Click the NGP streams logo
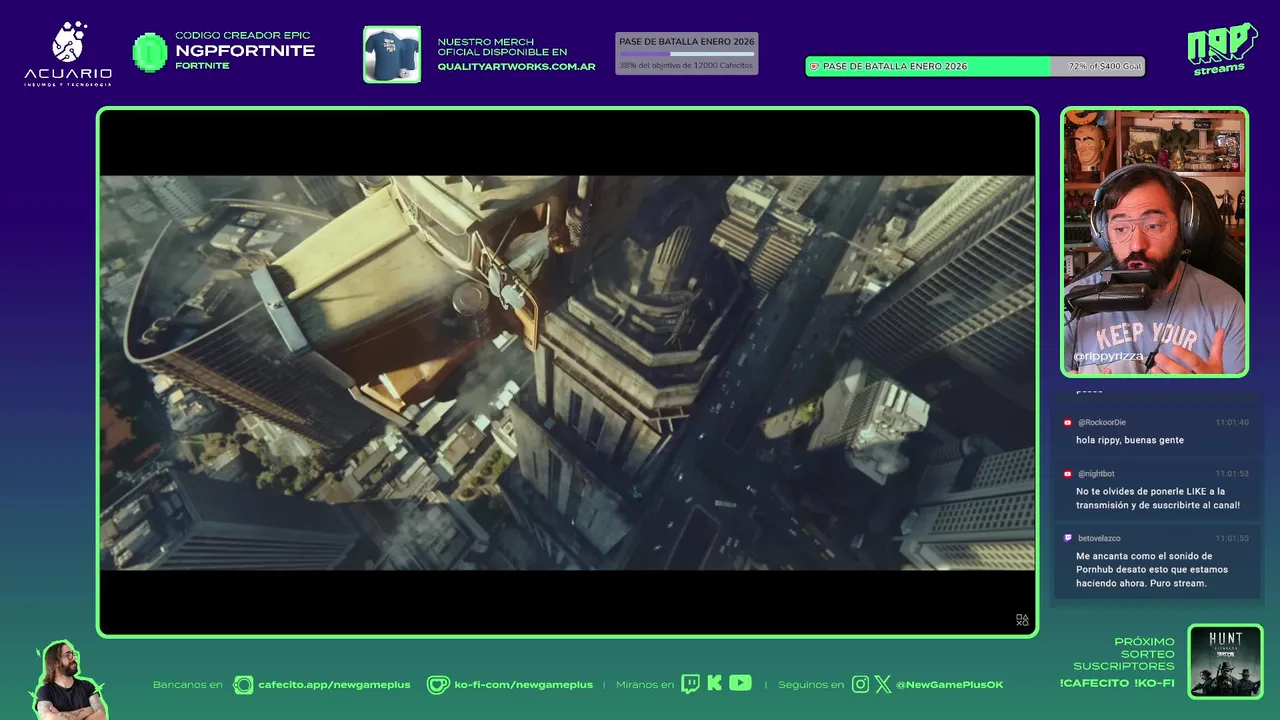The height and width of the screenshot is (720, 1280). pos(1222,49)
